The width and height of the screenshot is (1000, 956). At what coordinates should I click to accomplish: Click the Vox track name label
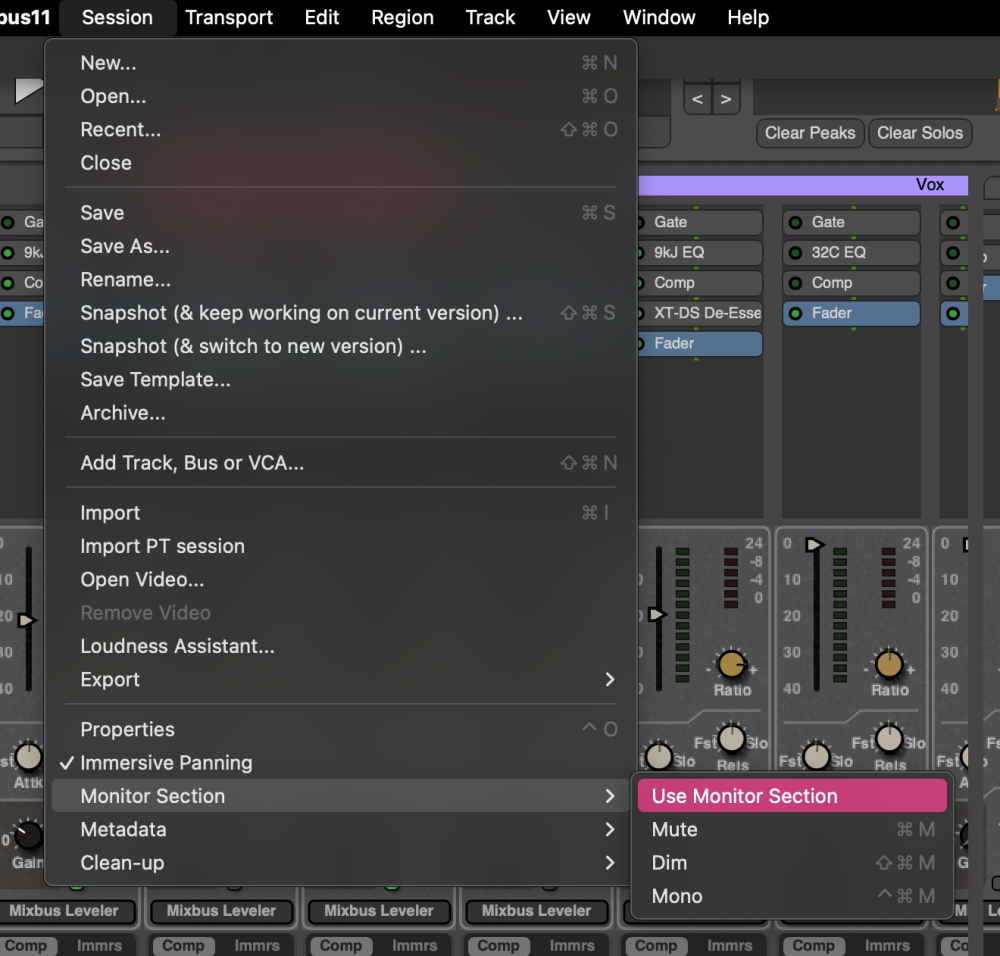click(931, 184)
